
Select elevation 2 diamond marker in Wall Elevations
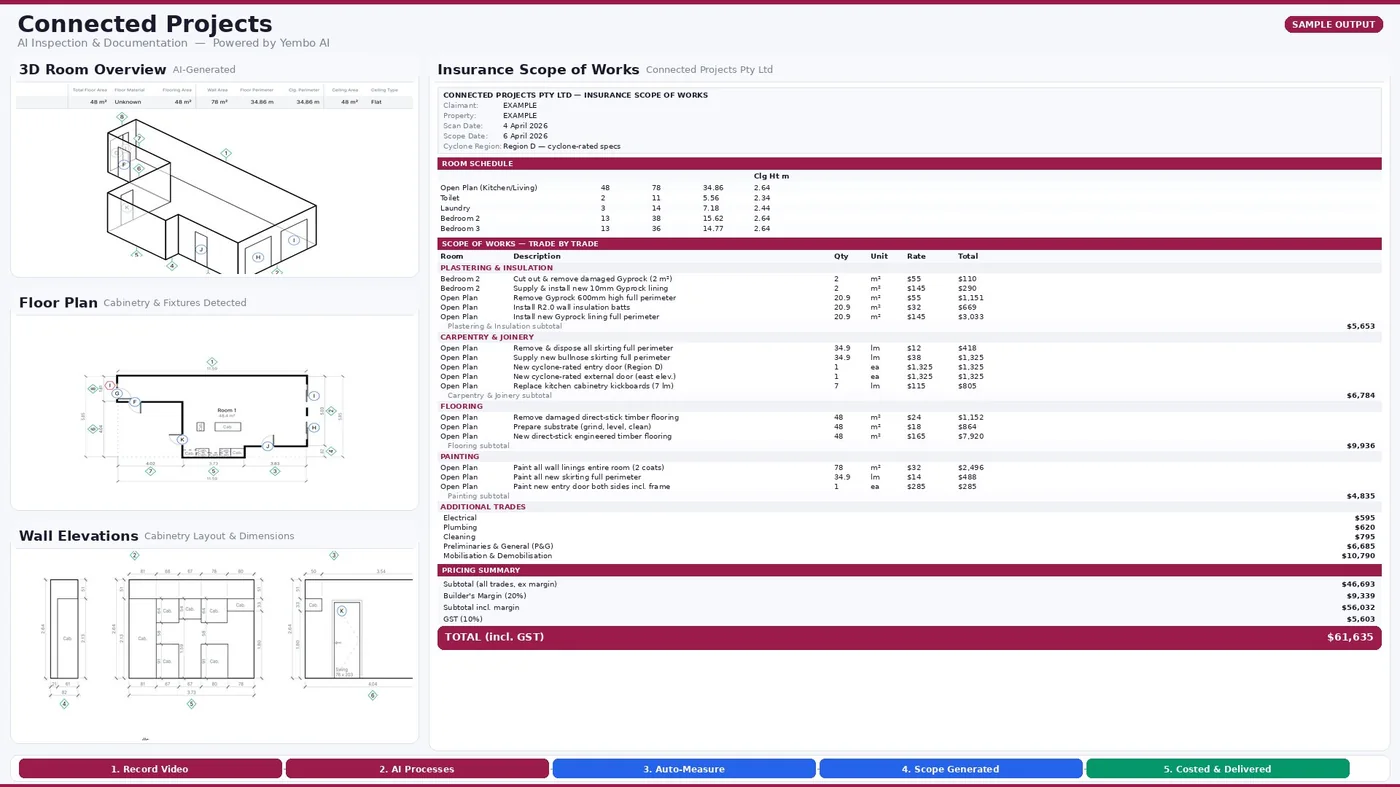click(134, 555)
